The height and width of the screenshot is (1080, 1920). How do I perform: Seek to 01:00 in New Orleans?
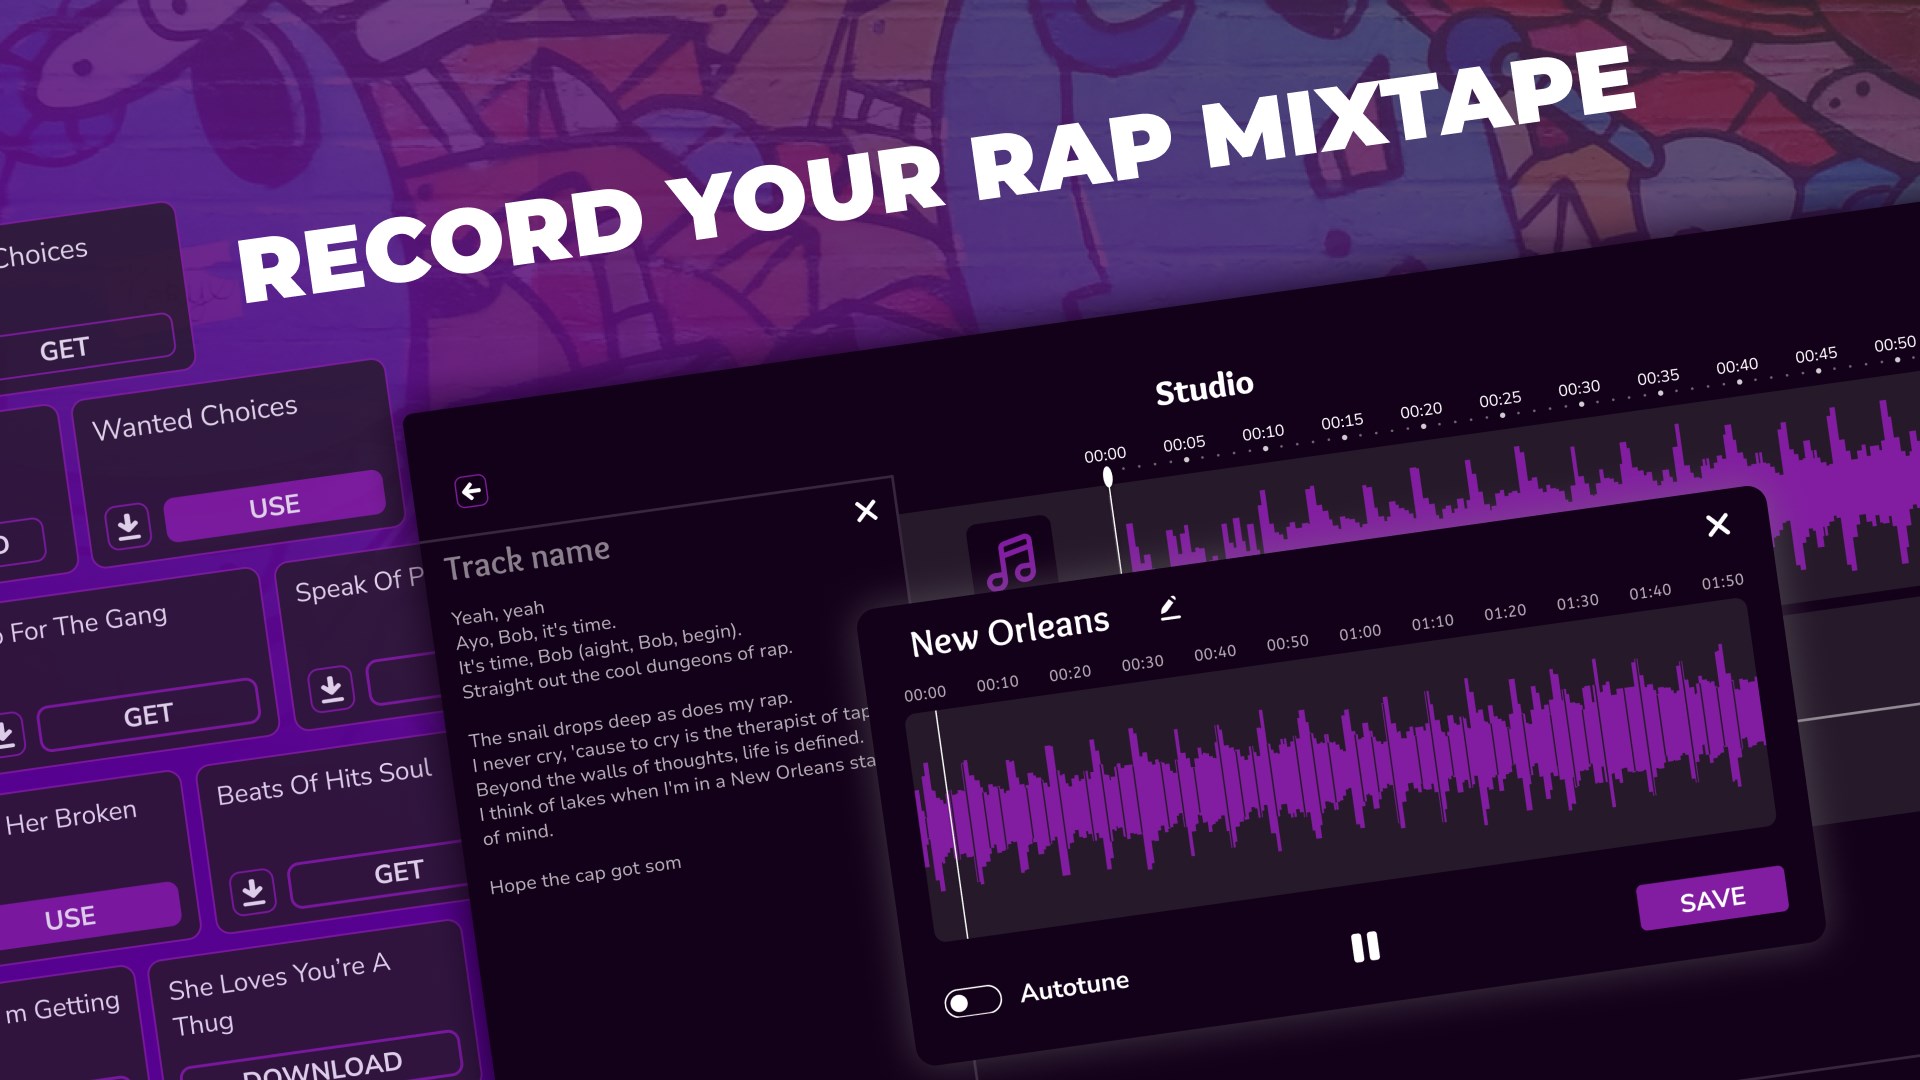point(1360,632)
